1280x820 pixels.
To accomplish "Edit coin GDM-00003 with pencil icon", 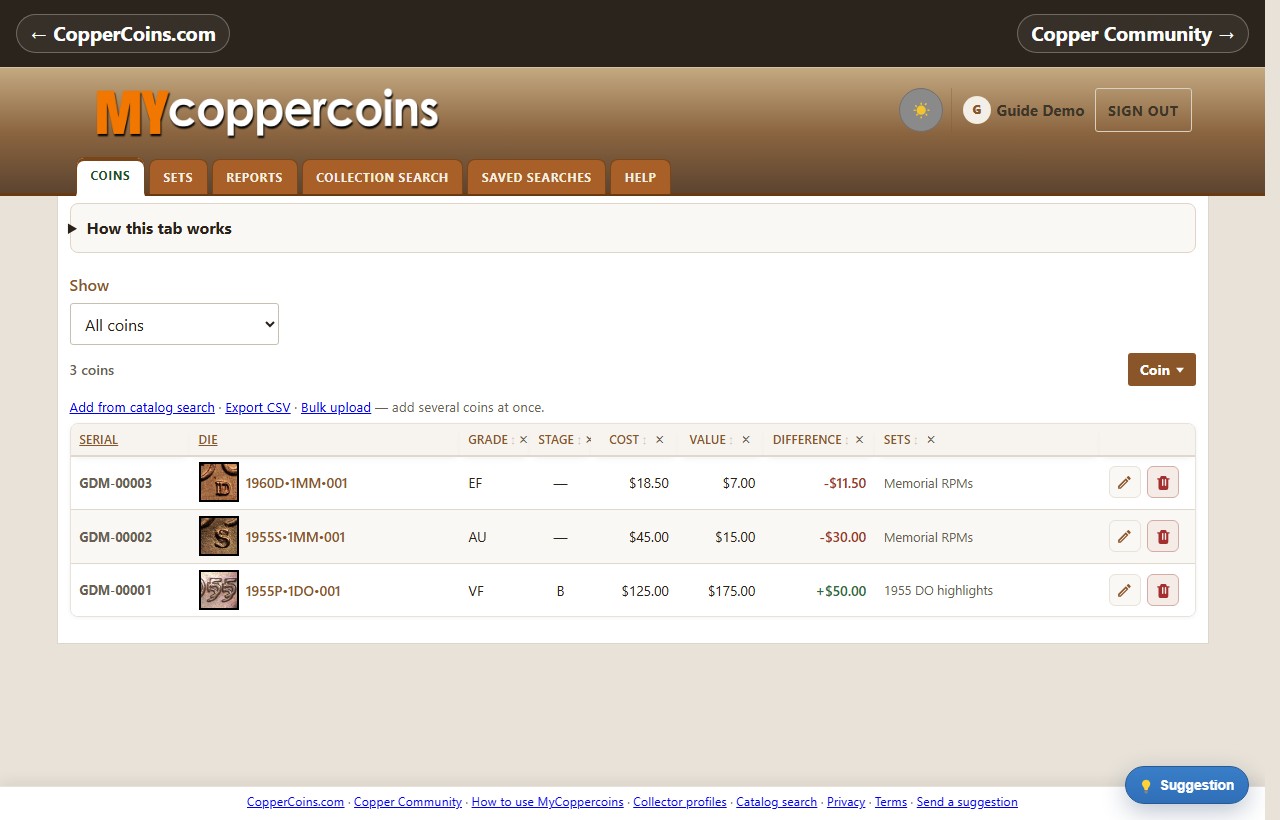I will pos(1125,483).
